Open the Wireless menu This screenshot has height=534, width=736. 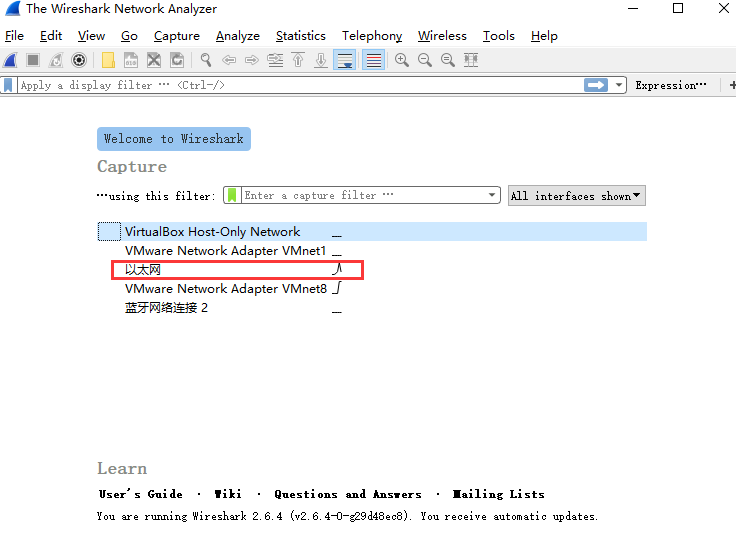click(x=442, y=36)
